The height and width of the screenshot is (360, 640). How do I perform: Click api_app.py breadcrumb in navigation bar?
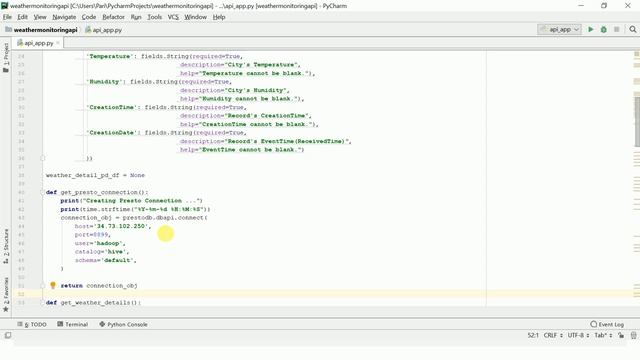(103, 30)
